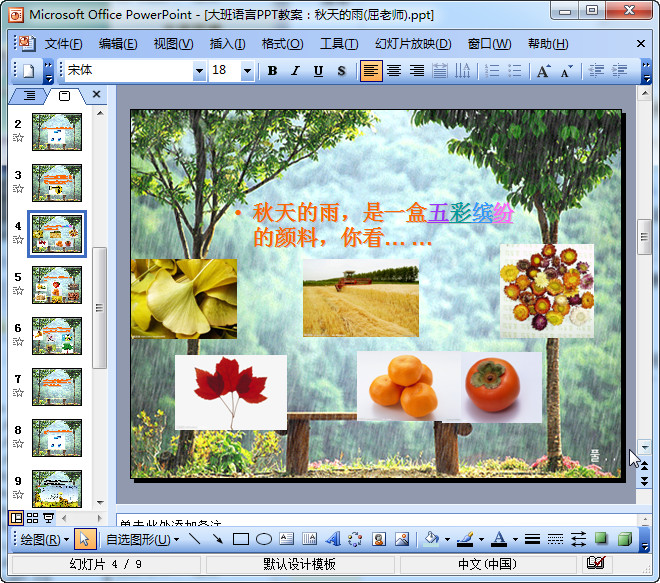Toggle Underline formatting
This screenshot has height=583, width=660.
point(318,70)
